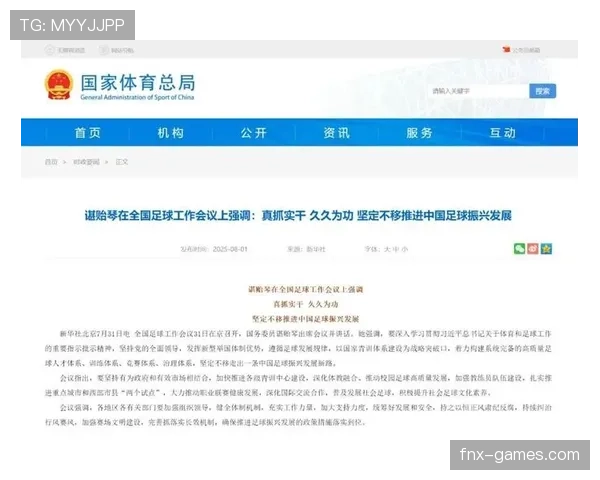Click the paragraph beginning 会议指出

[x=298, y=385]
